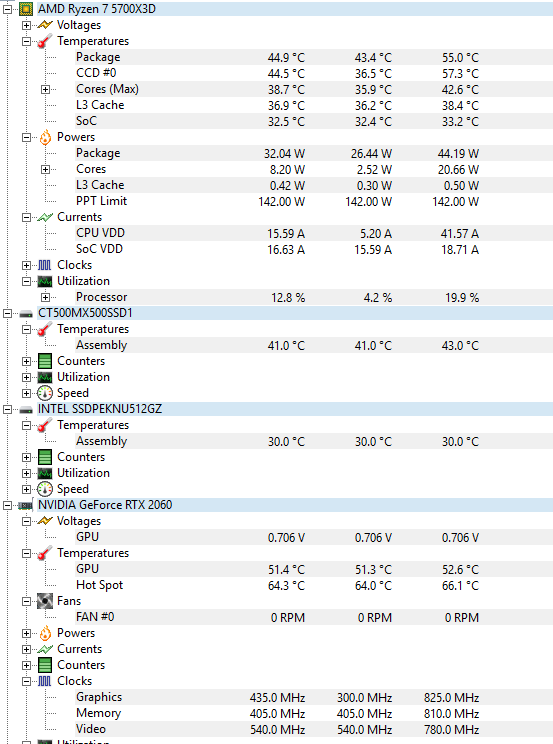The width and height of the screenshot is (553, 744).
Task: Select the SoC VDD current row
Action: (x=313, y=249)
